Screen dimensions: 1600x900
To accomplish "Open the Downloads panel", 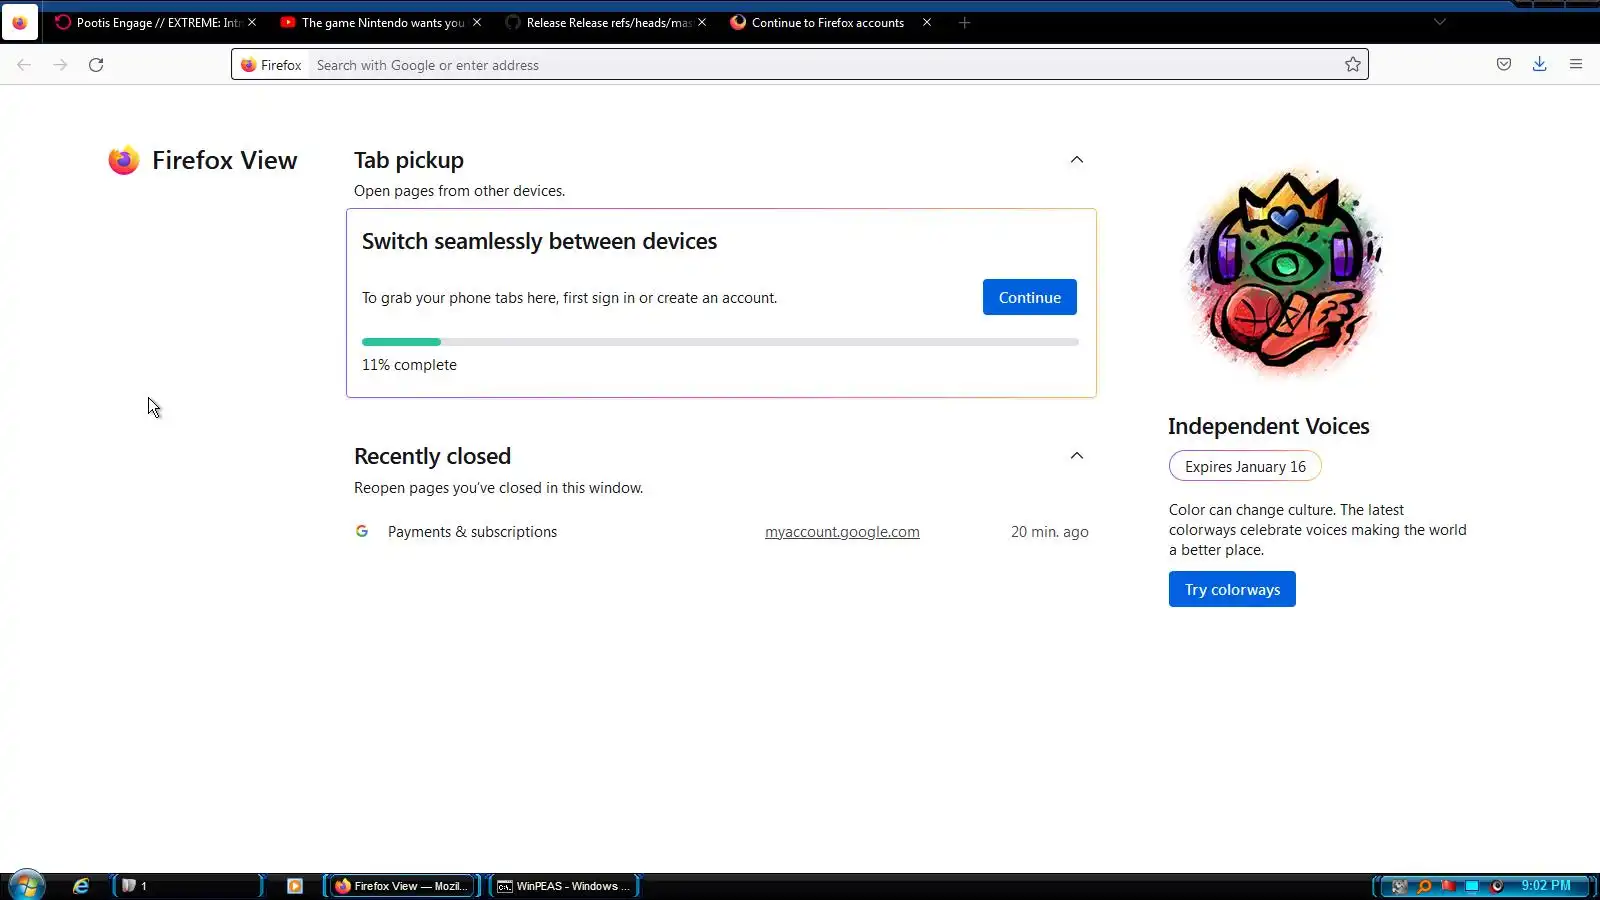I will (1540, 65).
